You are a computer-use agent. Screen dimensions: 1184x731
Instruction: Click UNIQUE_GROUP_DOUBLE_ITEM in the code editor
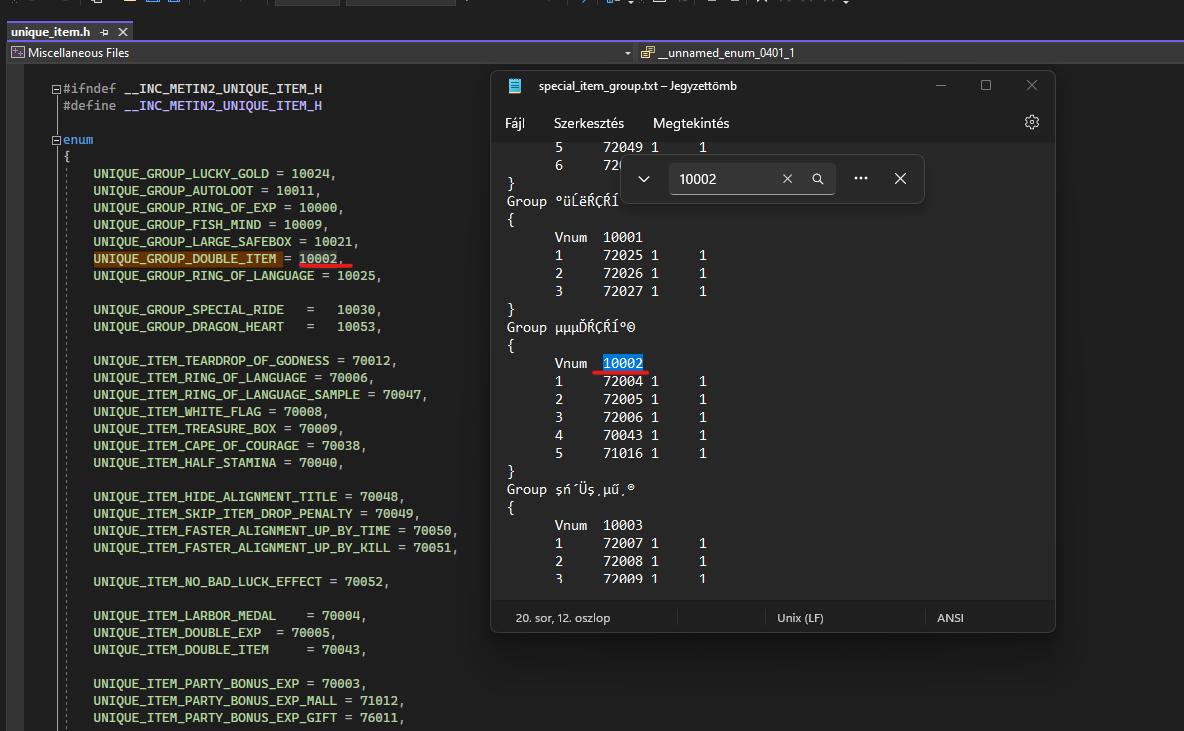point(185,259)
